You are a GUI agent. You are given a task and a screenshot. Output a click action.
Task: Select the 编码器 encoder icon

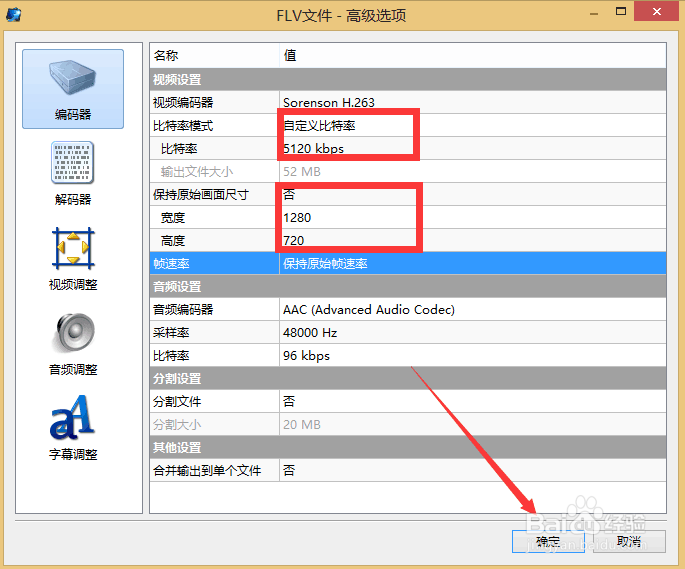click(x=73, y=89)
